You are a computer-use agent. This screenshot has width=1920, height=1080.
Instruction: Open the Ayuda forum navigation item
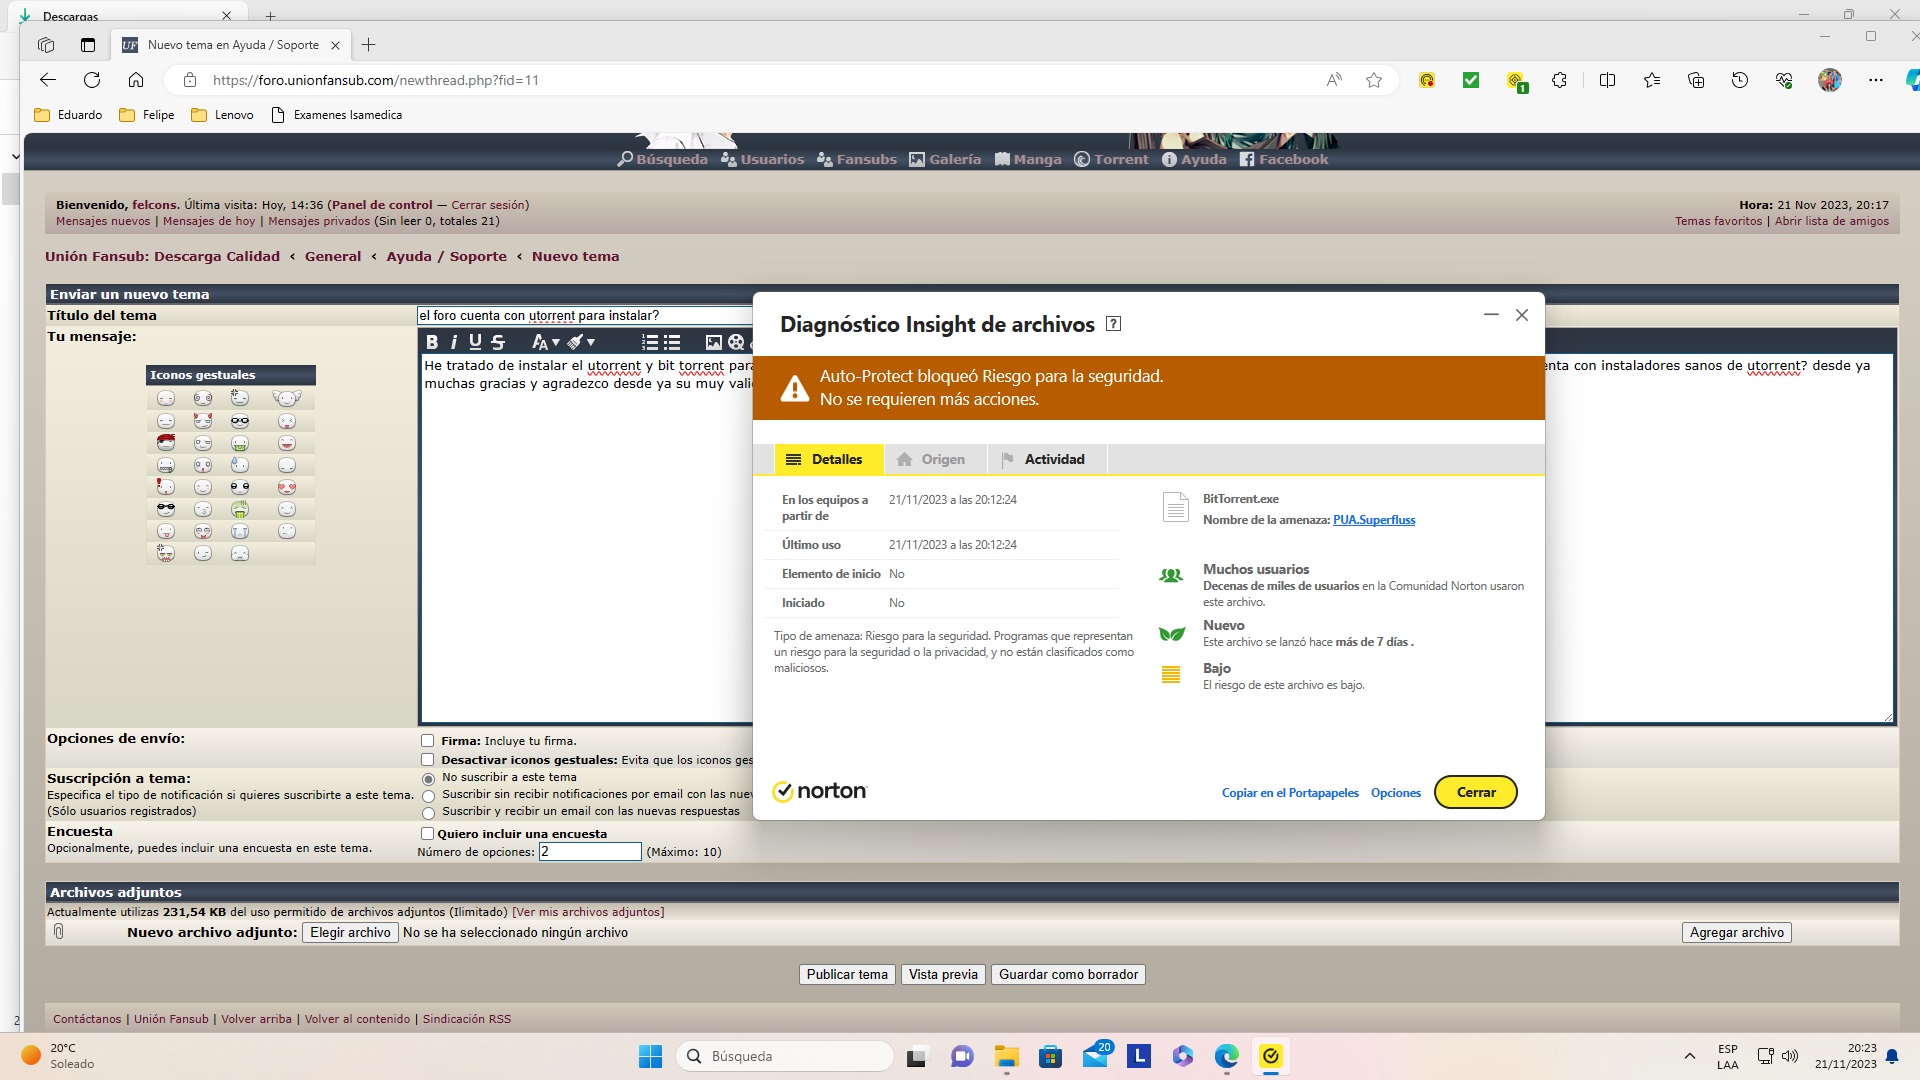tap(1194, 159)
